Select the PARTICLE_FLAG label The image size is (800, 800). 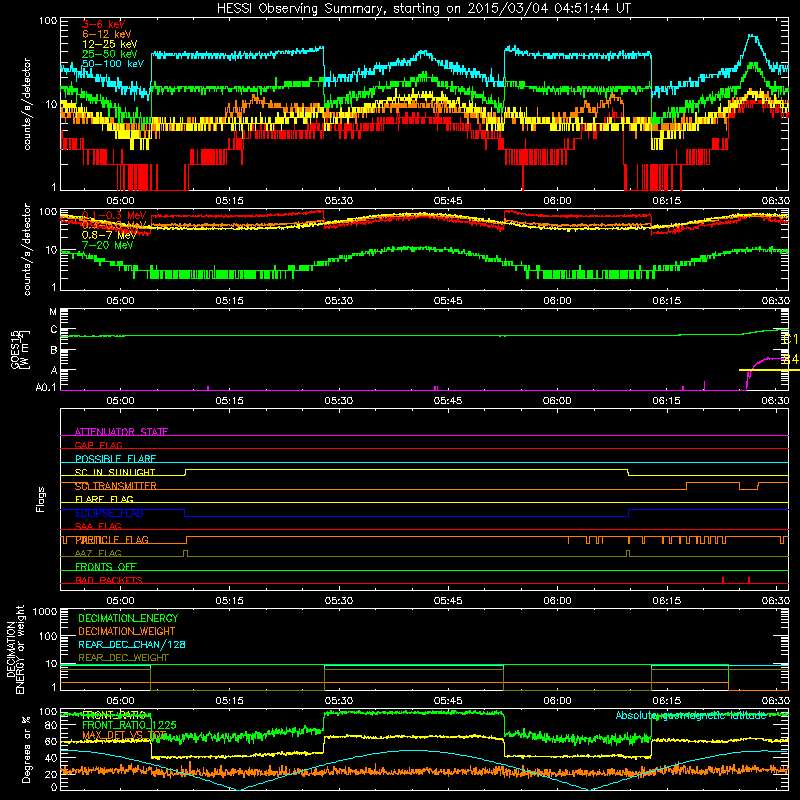[112, 540]
